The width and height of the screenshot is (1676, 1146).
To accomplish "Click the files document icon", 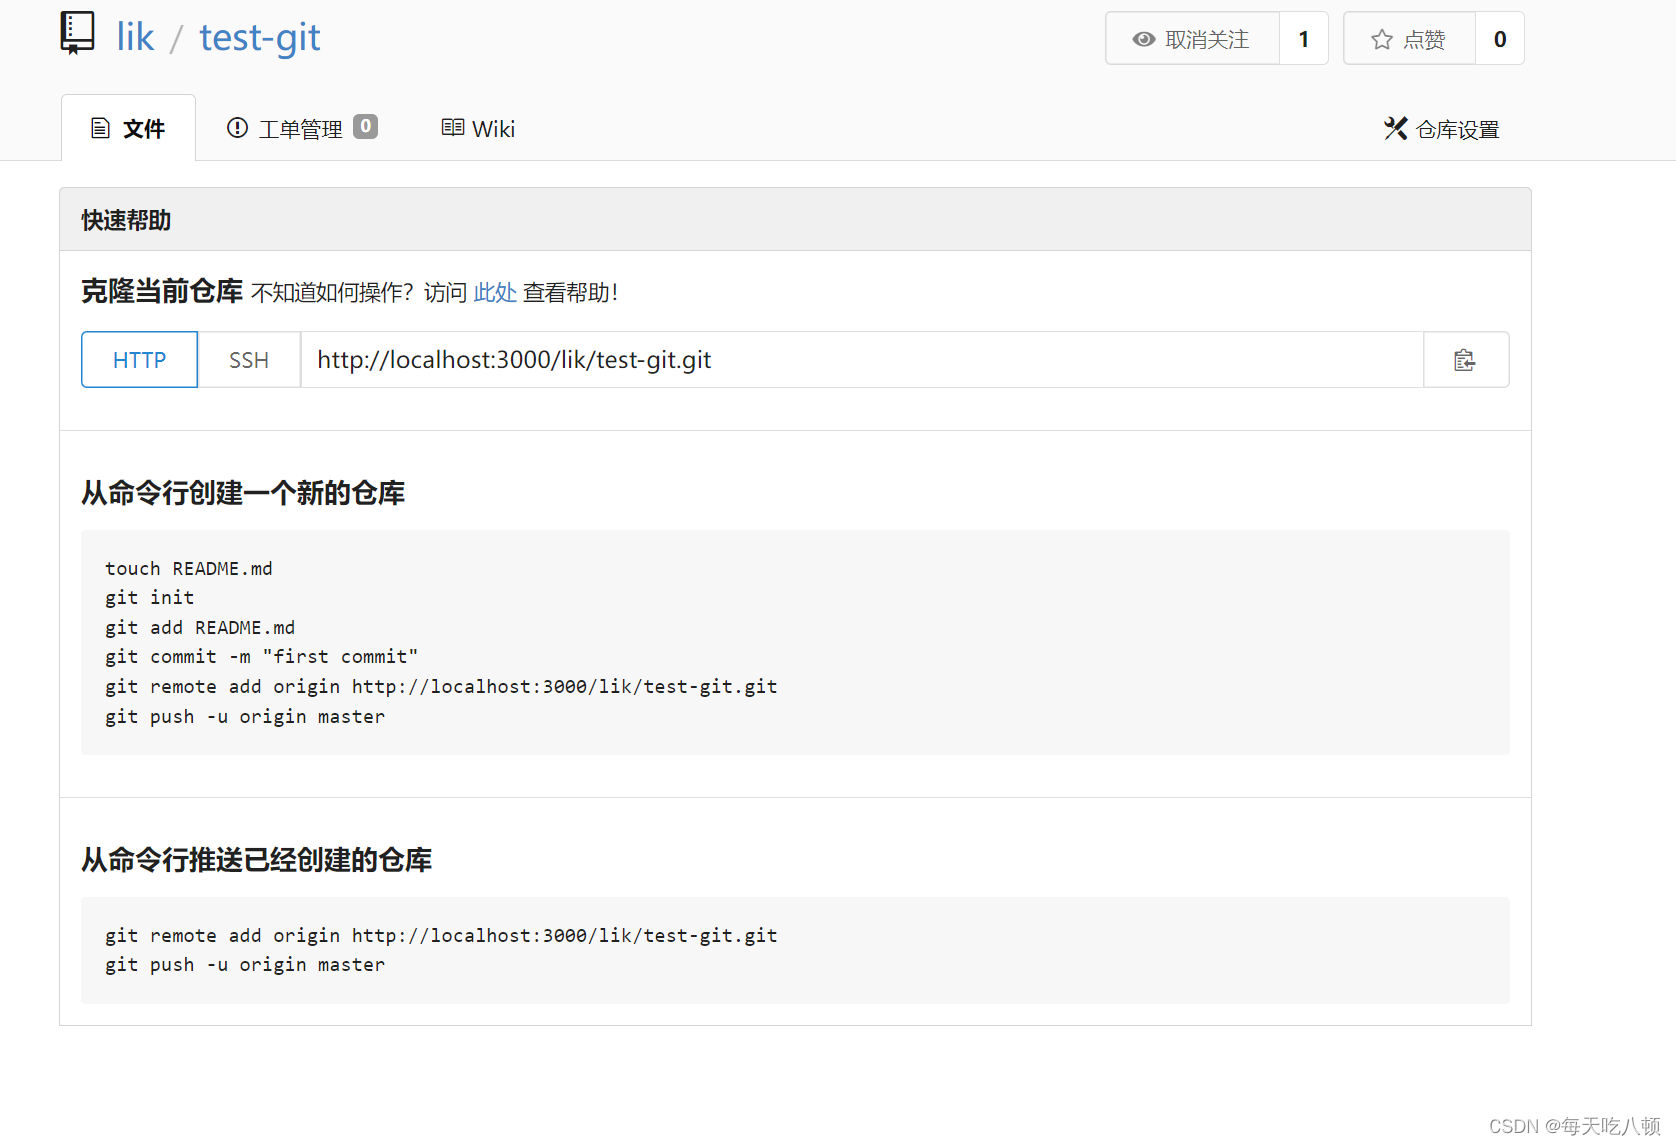I will pos(100,128).
